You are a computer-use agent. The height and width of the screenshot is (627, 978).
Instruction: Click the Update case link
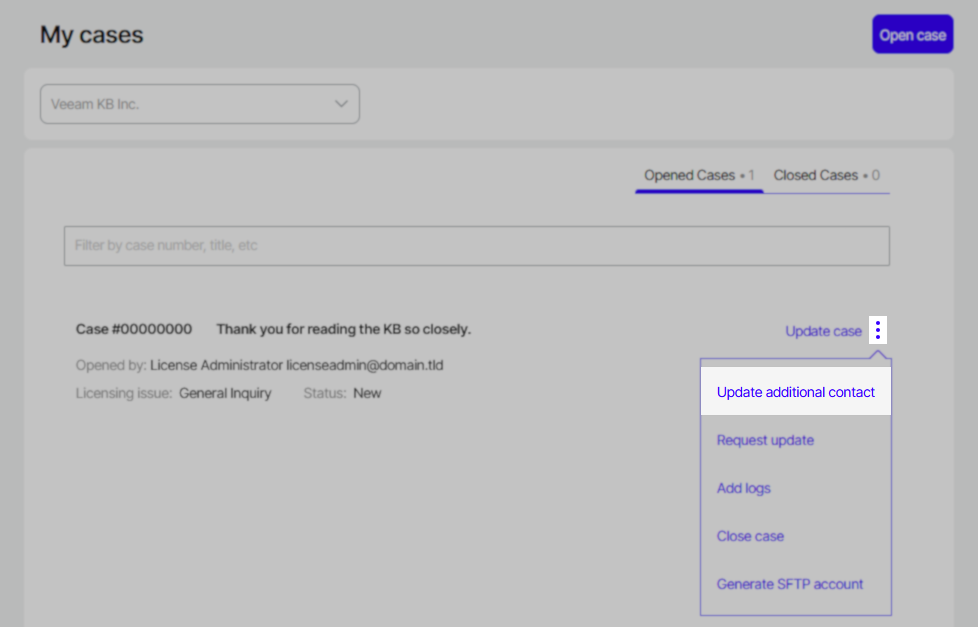pyautogui.click(x=823, y=330)
